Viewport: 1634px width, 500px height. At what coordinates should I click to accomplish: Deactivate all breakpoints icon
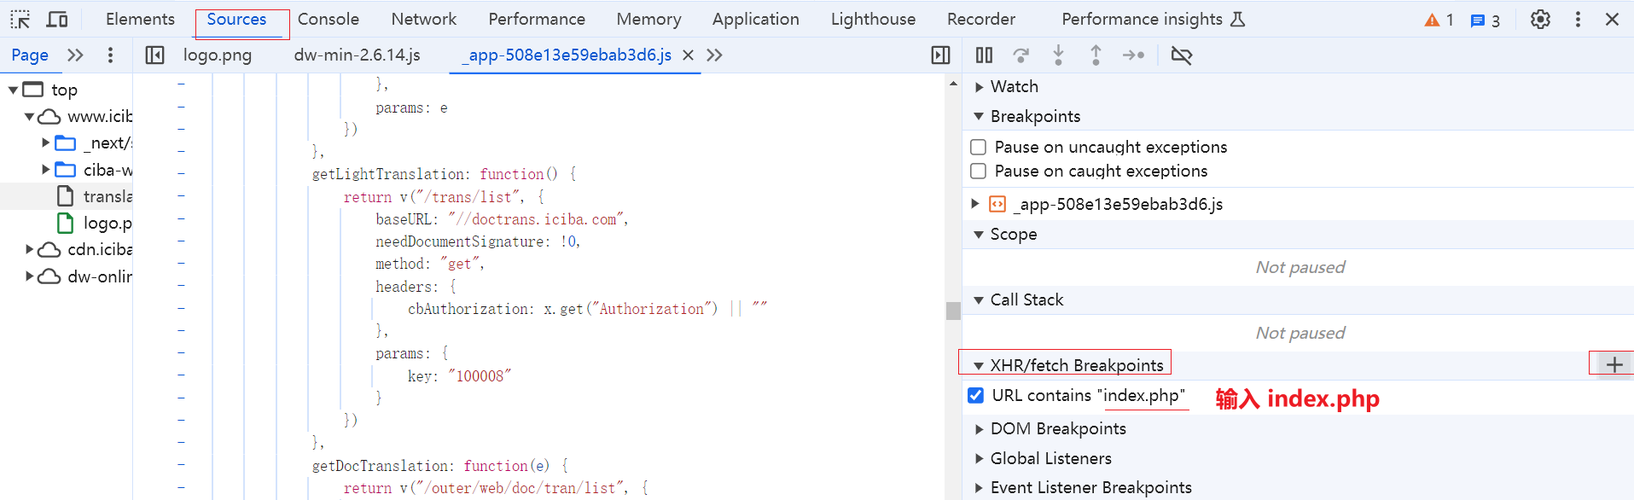1181,55
